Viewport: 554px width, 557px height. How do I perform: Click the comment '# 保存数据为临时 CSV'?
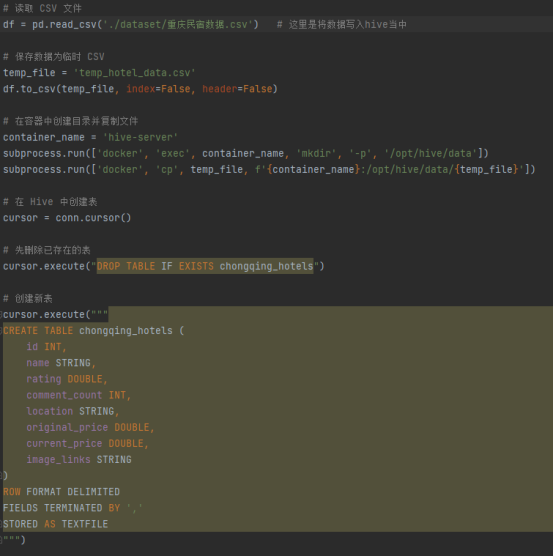pos(54,57)
